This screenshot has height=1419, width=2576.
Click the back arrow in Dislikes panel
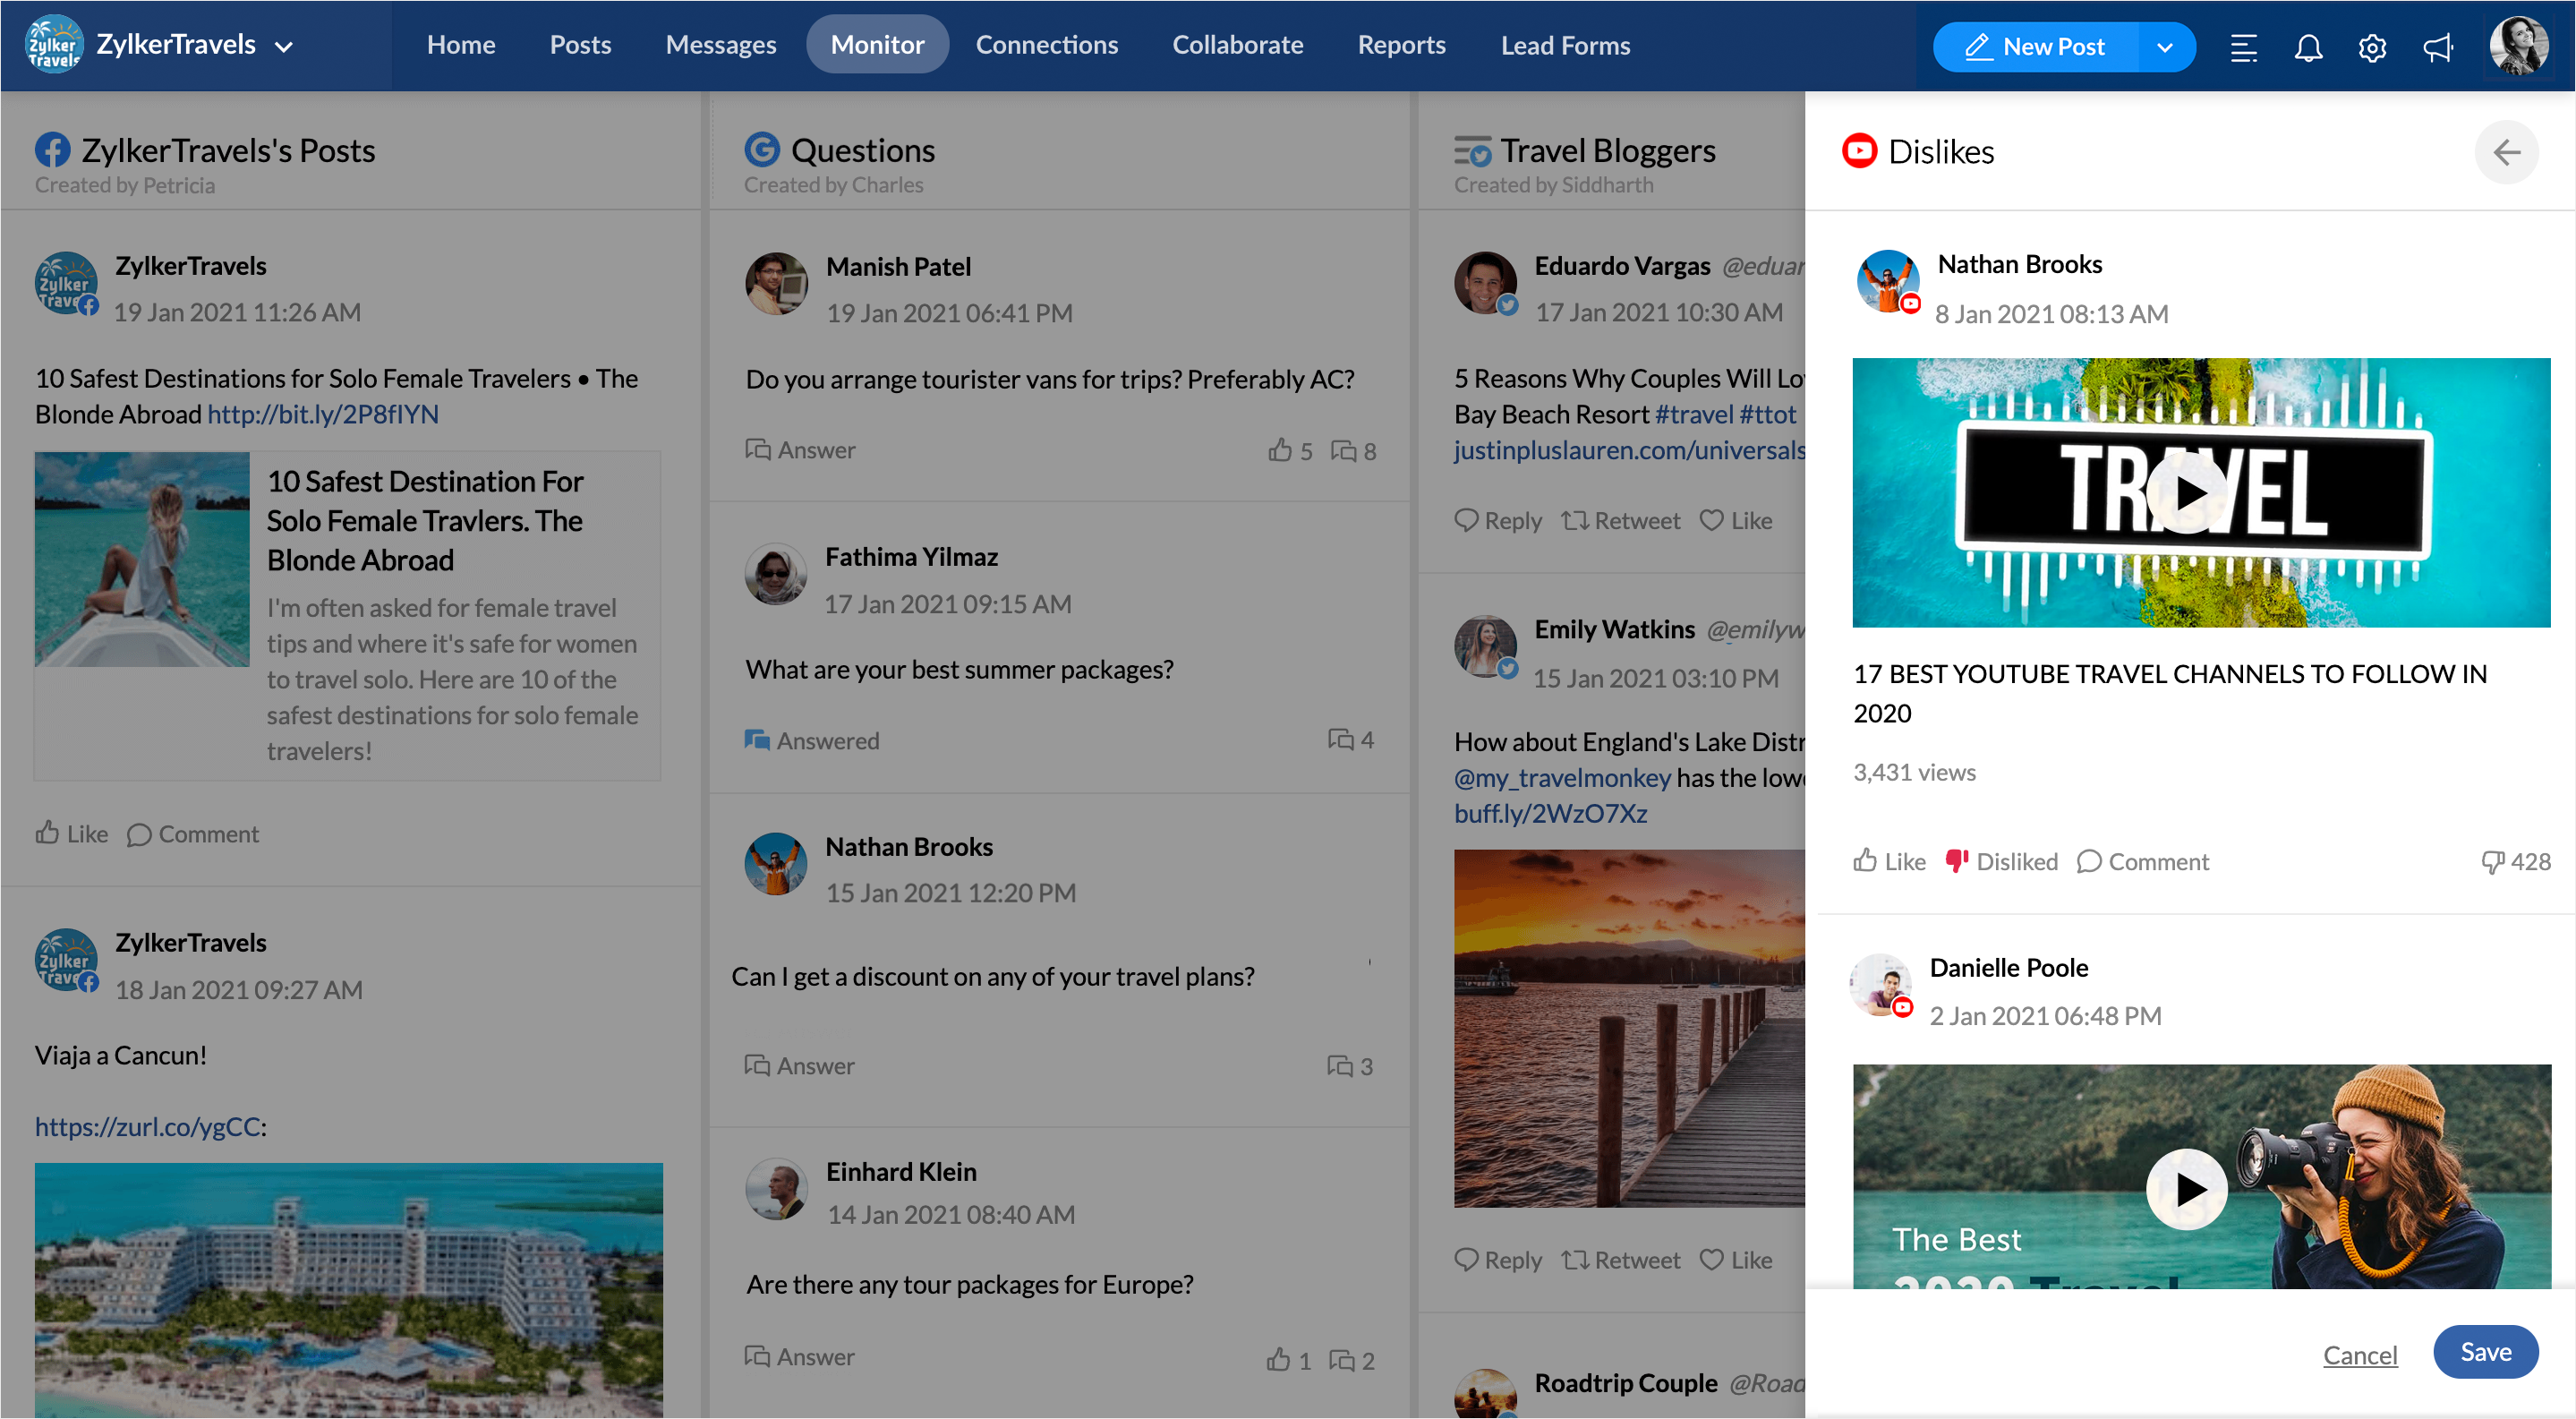click(x=2505, y=152)
